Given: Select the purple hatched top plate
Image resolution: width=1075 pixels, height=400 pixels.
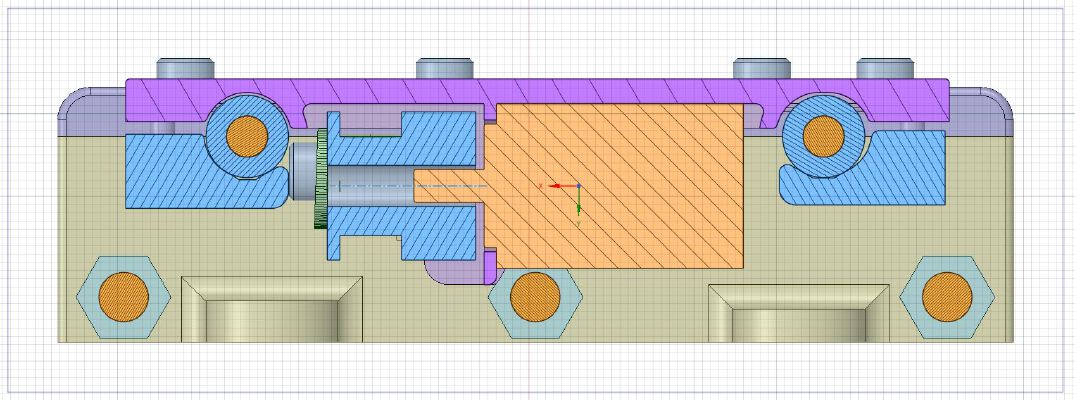Looking at the screenshot, I should (537, 91).
